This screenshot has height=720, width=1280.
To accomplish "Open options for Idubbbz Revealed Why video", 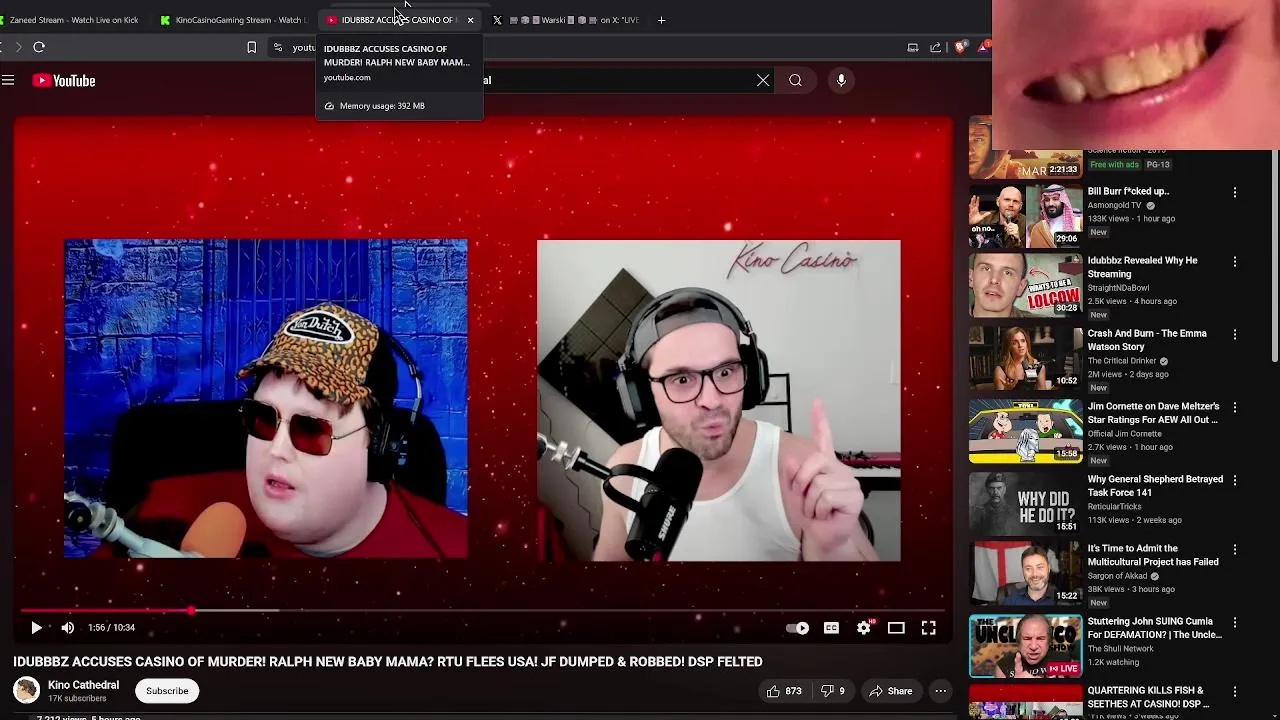I will point(1234,261).
